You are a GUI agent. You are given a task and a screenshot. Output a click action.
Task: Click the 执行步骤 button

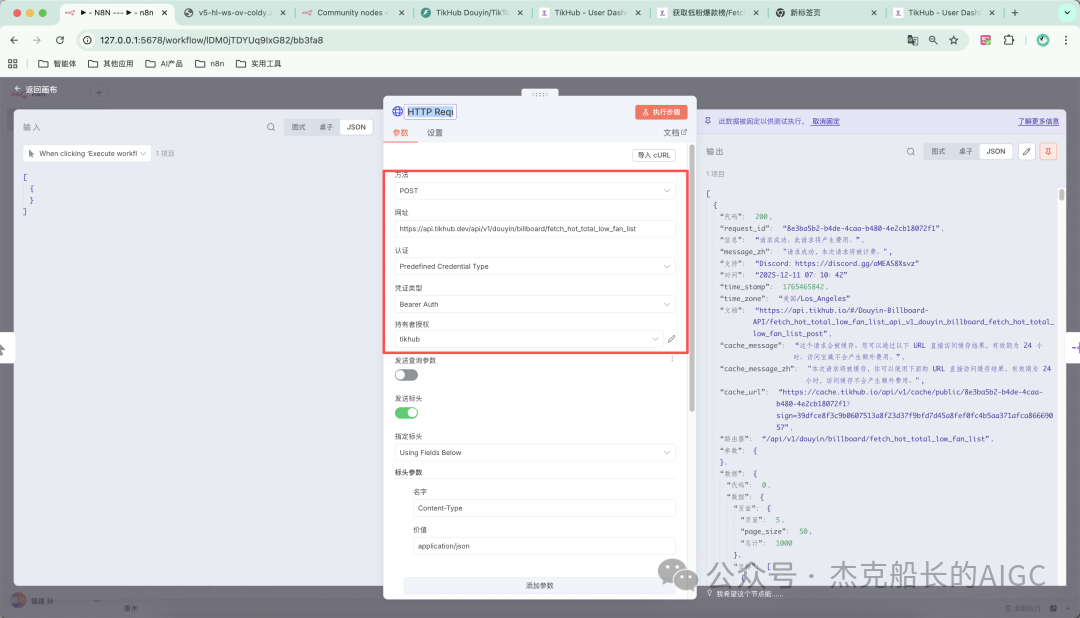pyautogui.click(x=661, y=112)
